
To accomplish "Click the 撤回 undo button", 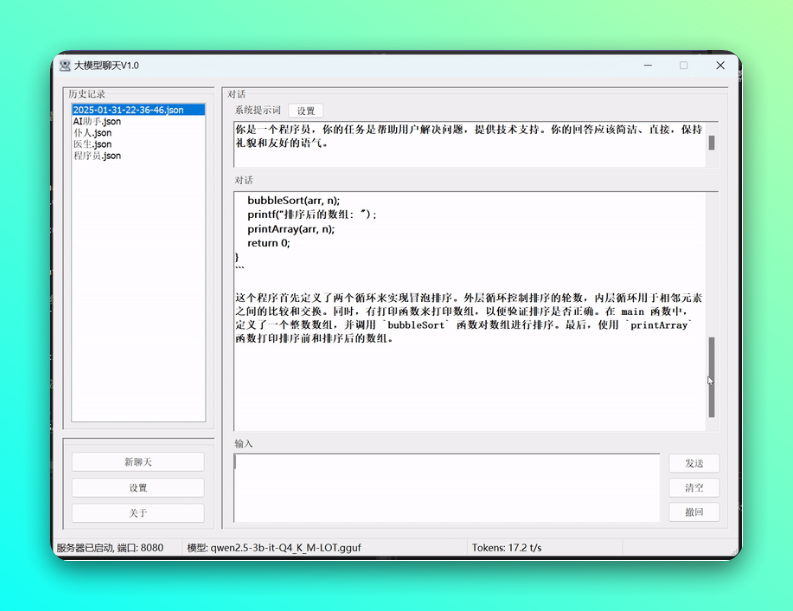I will 694,512.
